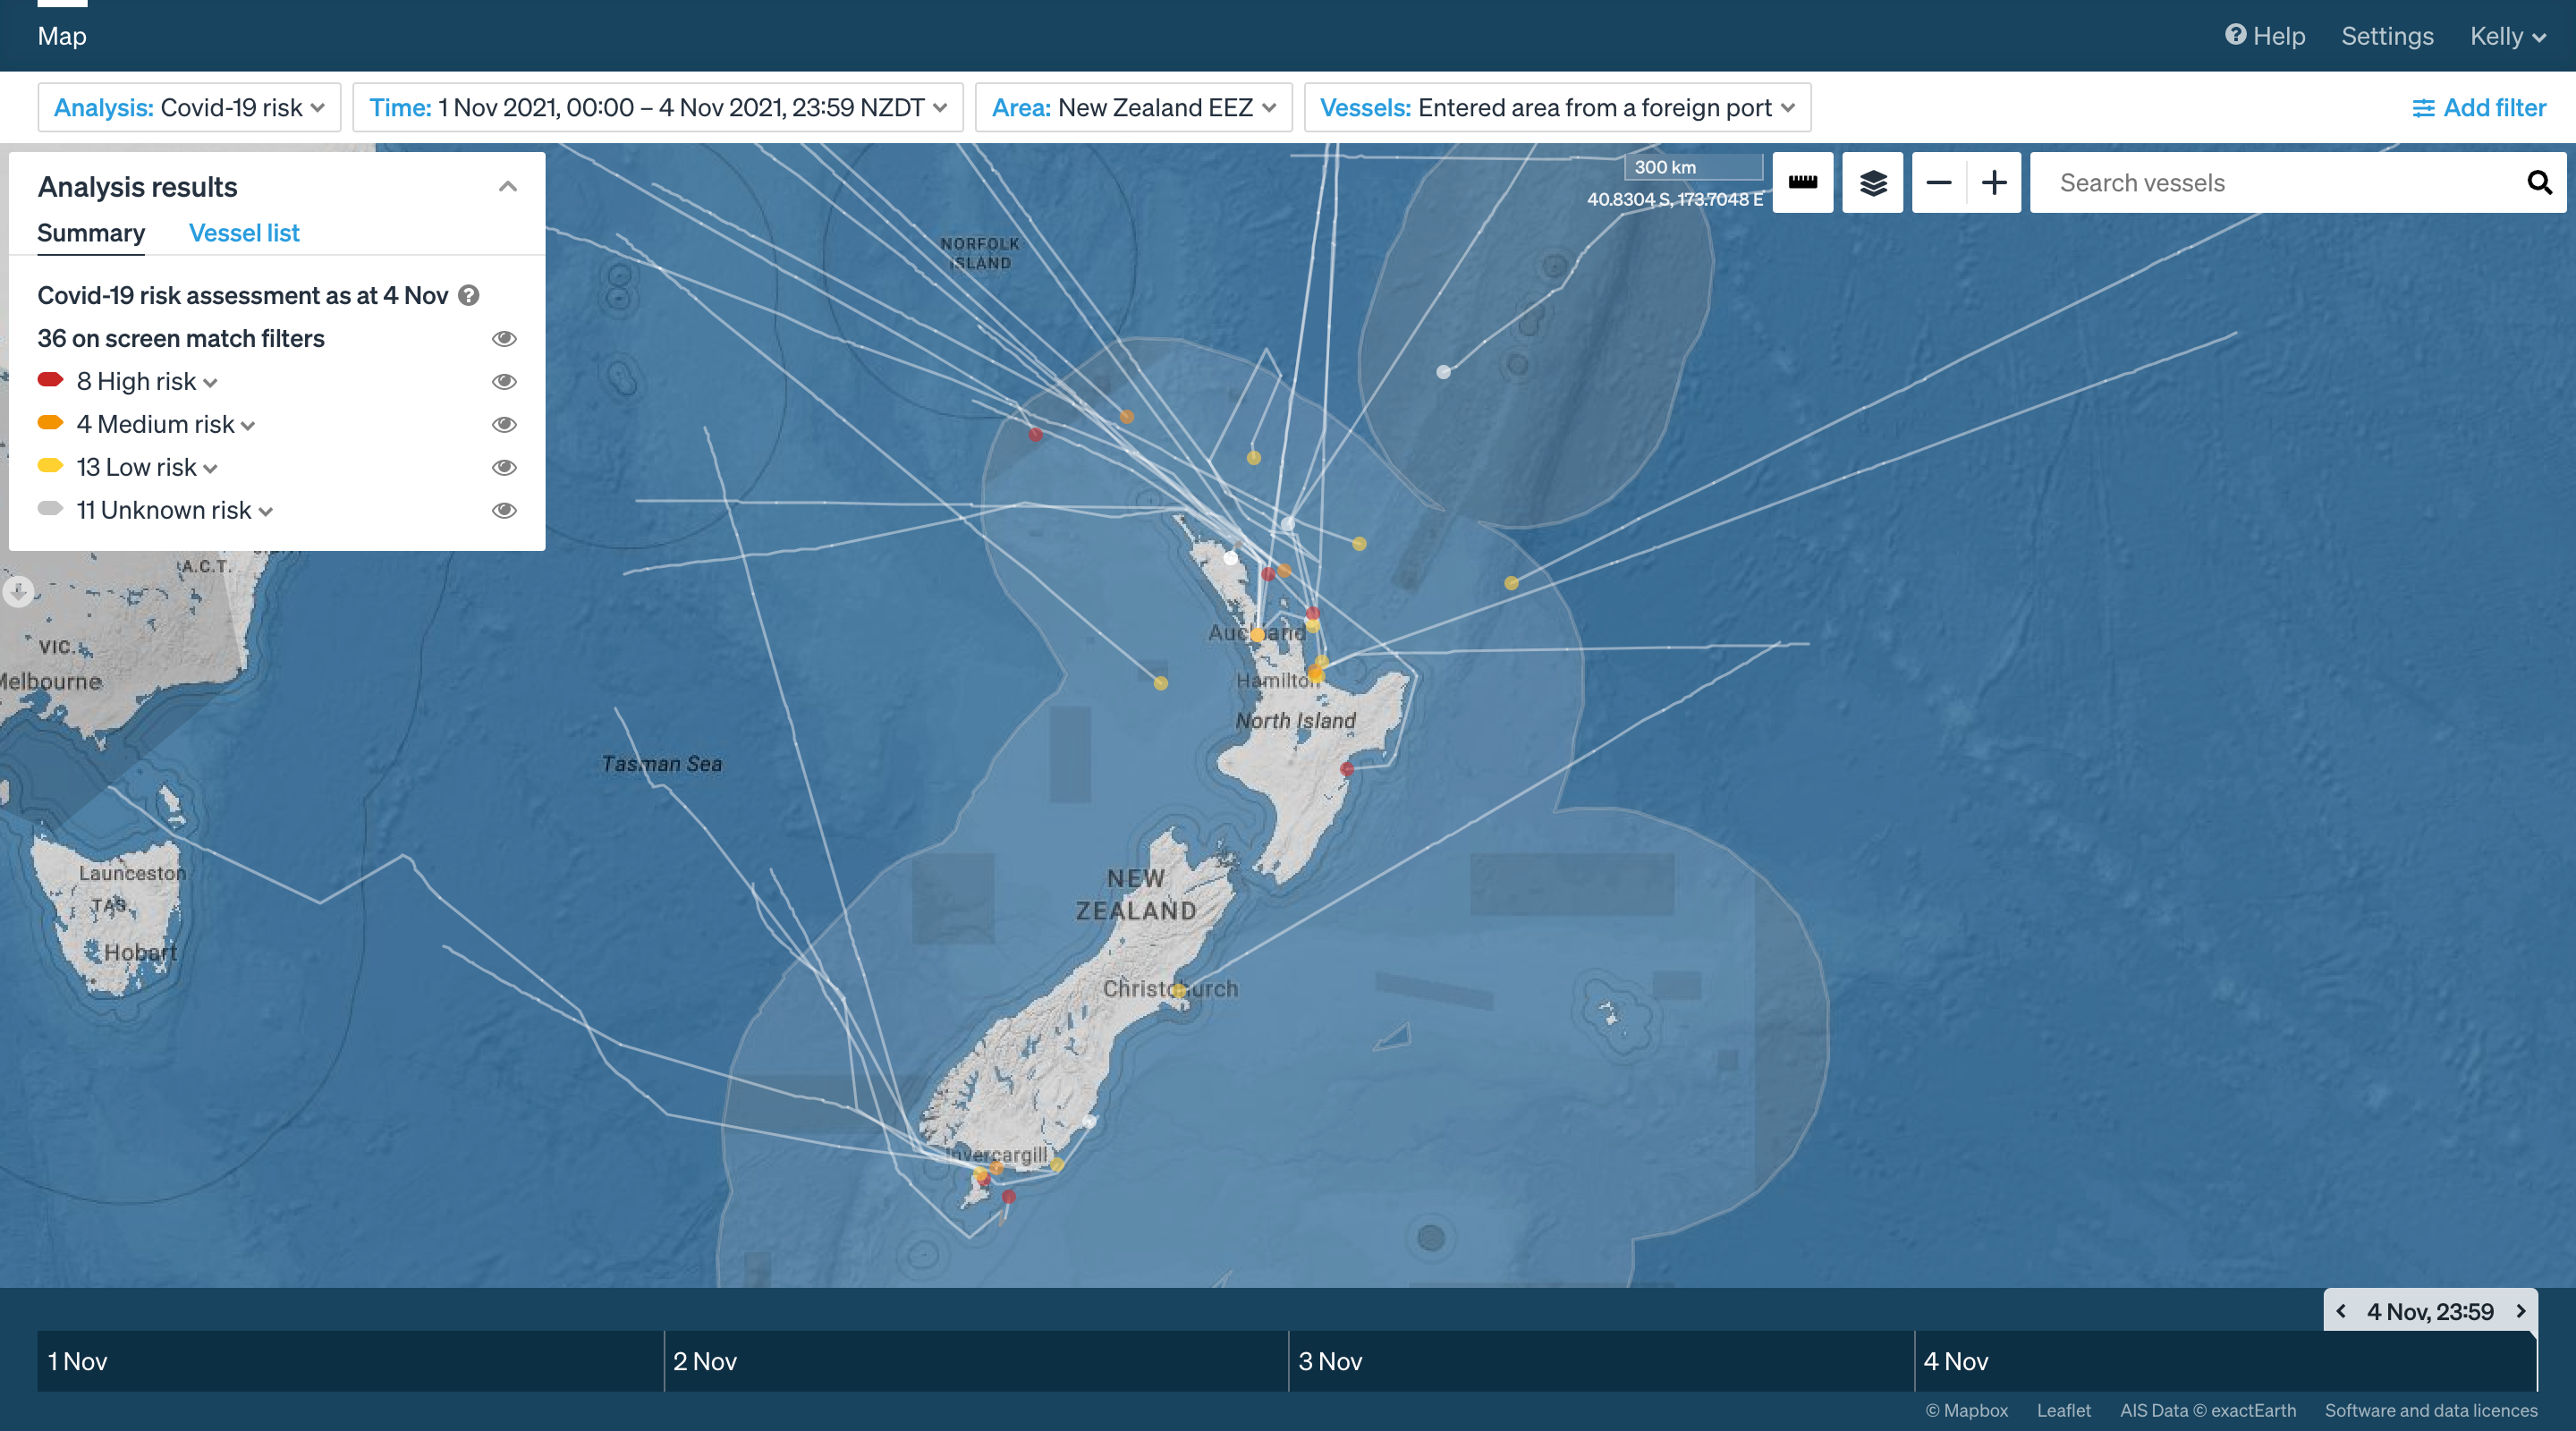Zoom out of the map
2576x1431 pixels.
[1938, 182]
